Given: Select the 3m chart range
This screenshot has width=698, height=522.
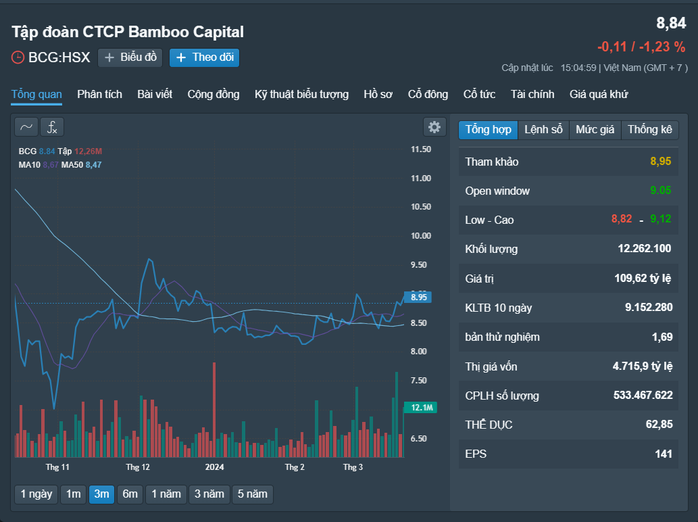Looking at the screenshot, I should pos(101,494).
